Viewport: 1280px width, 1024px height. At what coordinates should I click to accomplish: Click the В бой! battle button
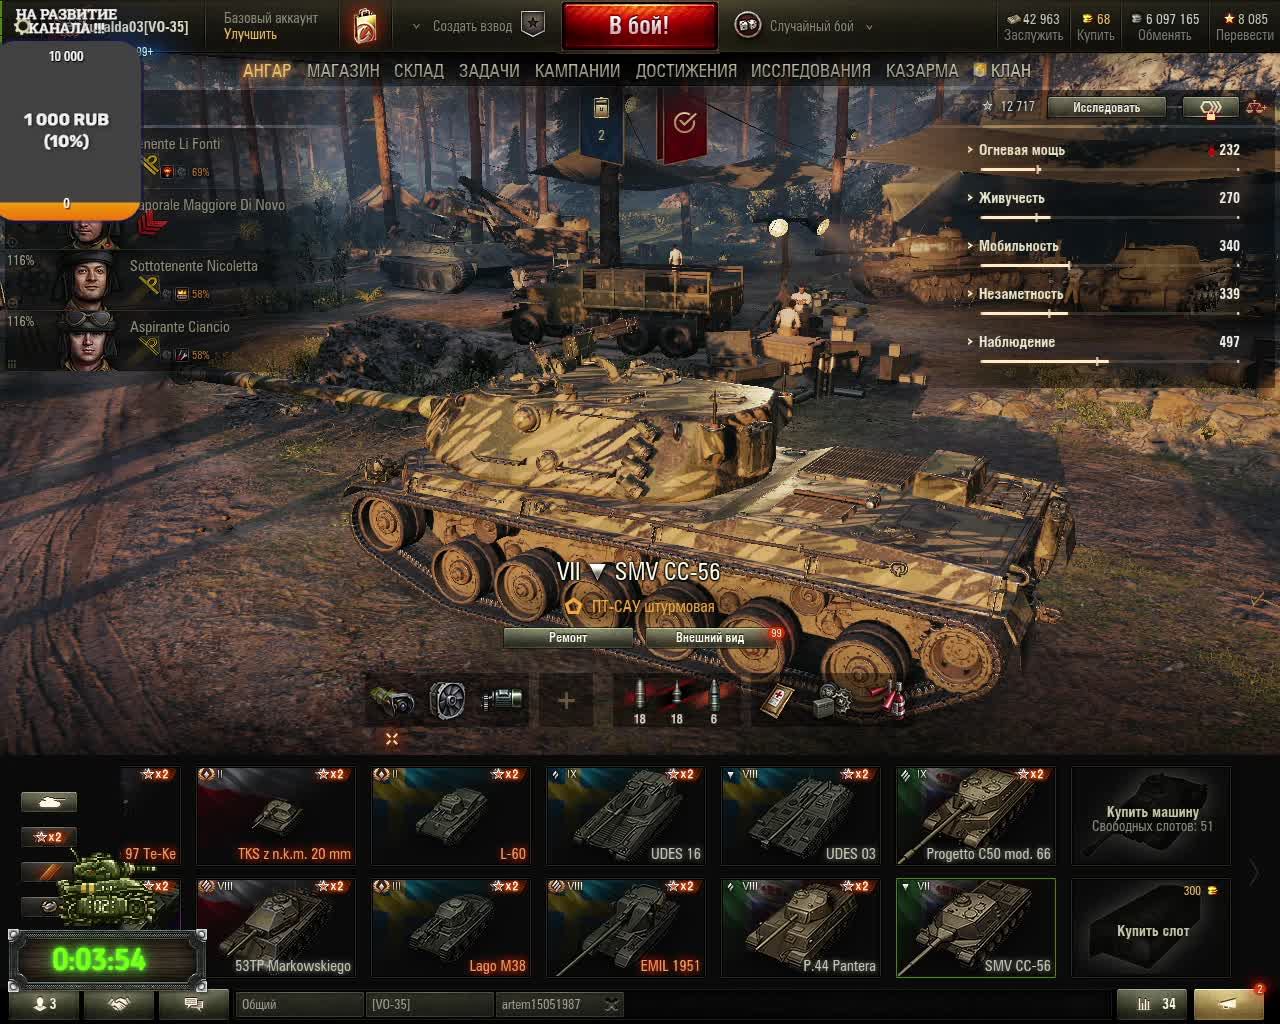(x=639, y=26)
